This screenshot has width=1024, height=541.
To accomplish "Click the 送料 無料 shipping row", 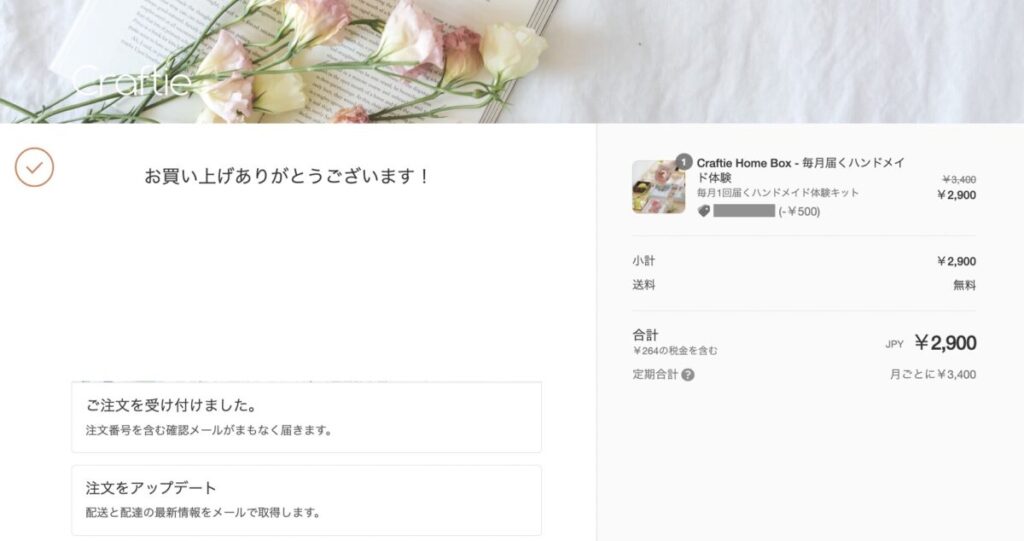I will [x=804, y=285].
